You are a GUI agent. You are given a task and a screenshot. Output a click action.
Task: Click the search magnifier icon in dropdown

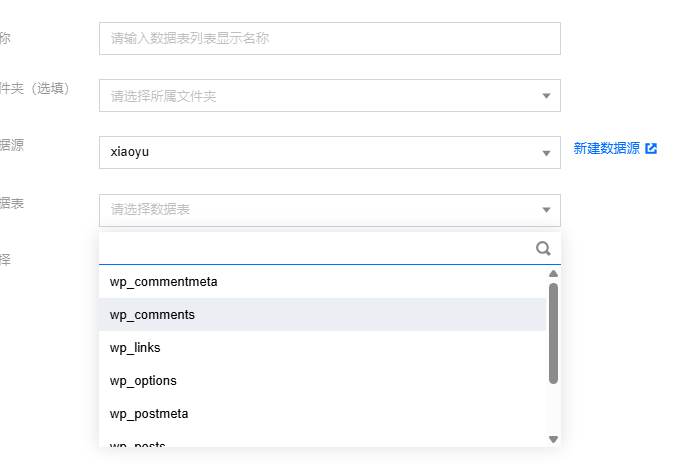pyautogui.click(x=543, y=249)
